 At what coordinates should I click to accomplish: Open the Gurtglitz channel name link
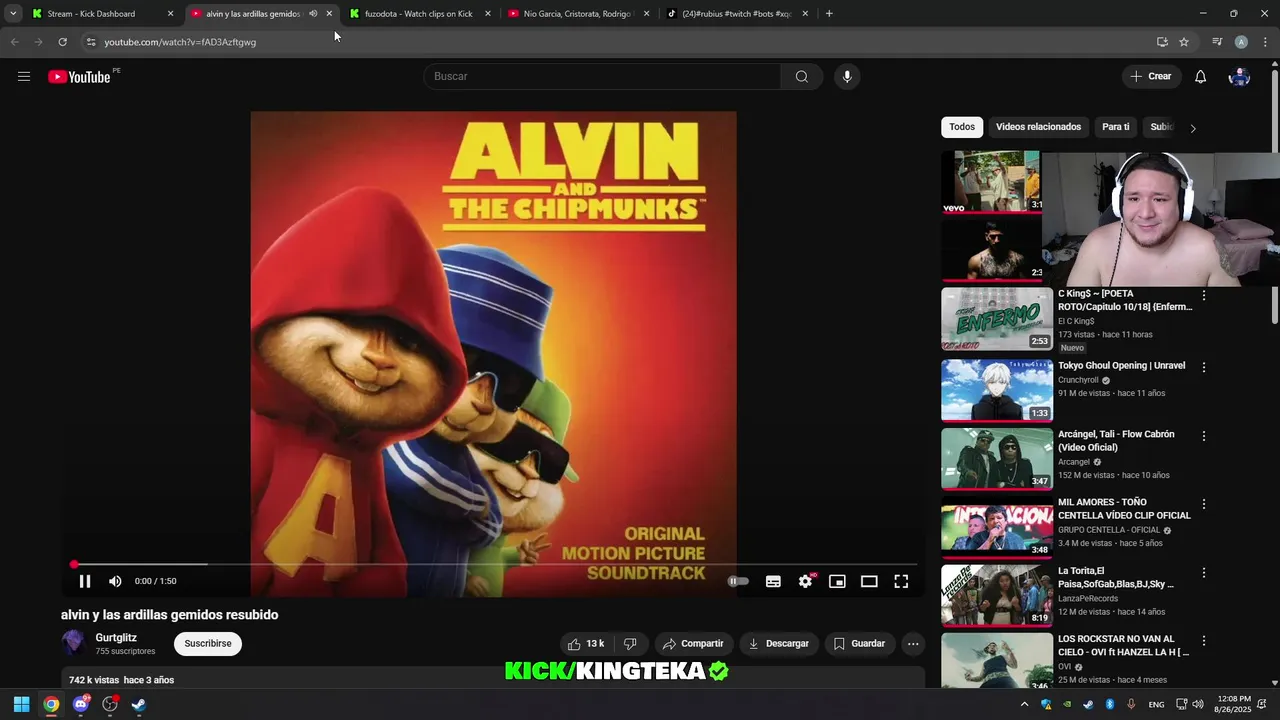[116, 638]
